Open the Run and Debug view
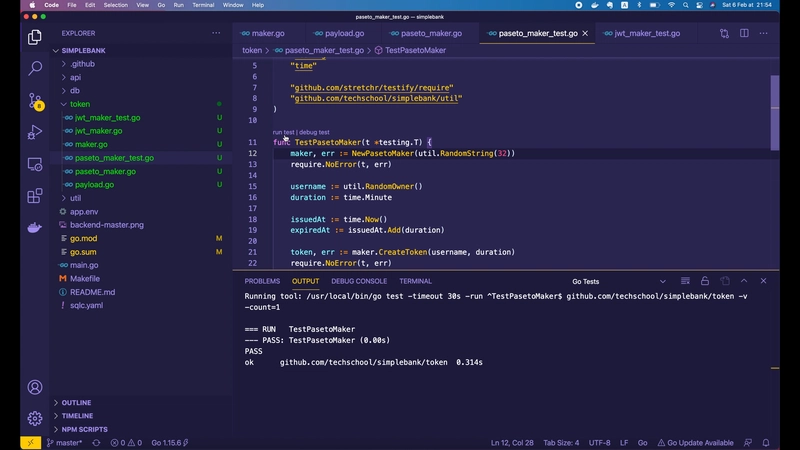 tap(35, 132)
